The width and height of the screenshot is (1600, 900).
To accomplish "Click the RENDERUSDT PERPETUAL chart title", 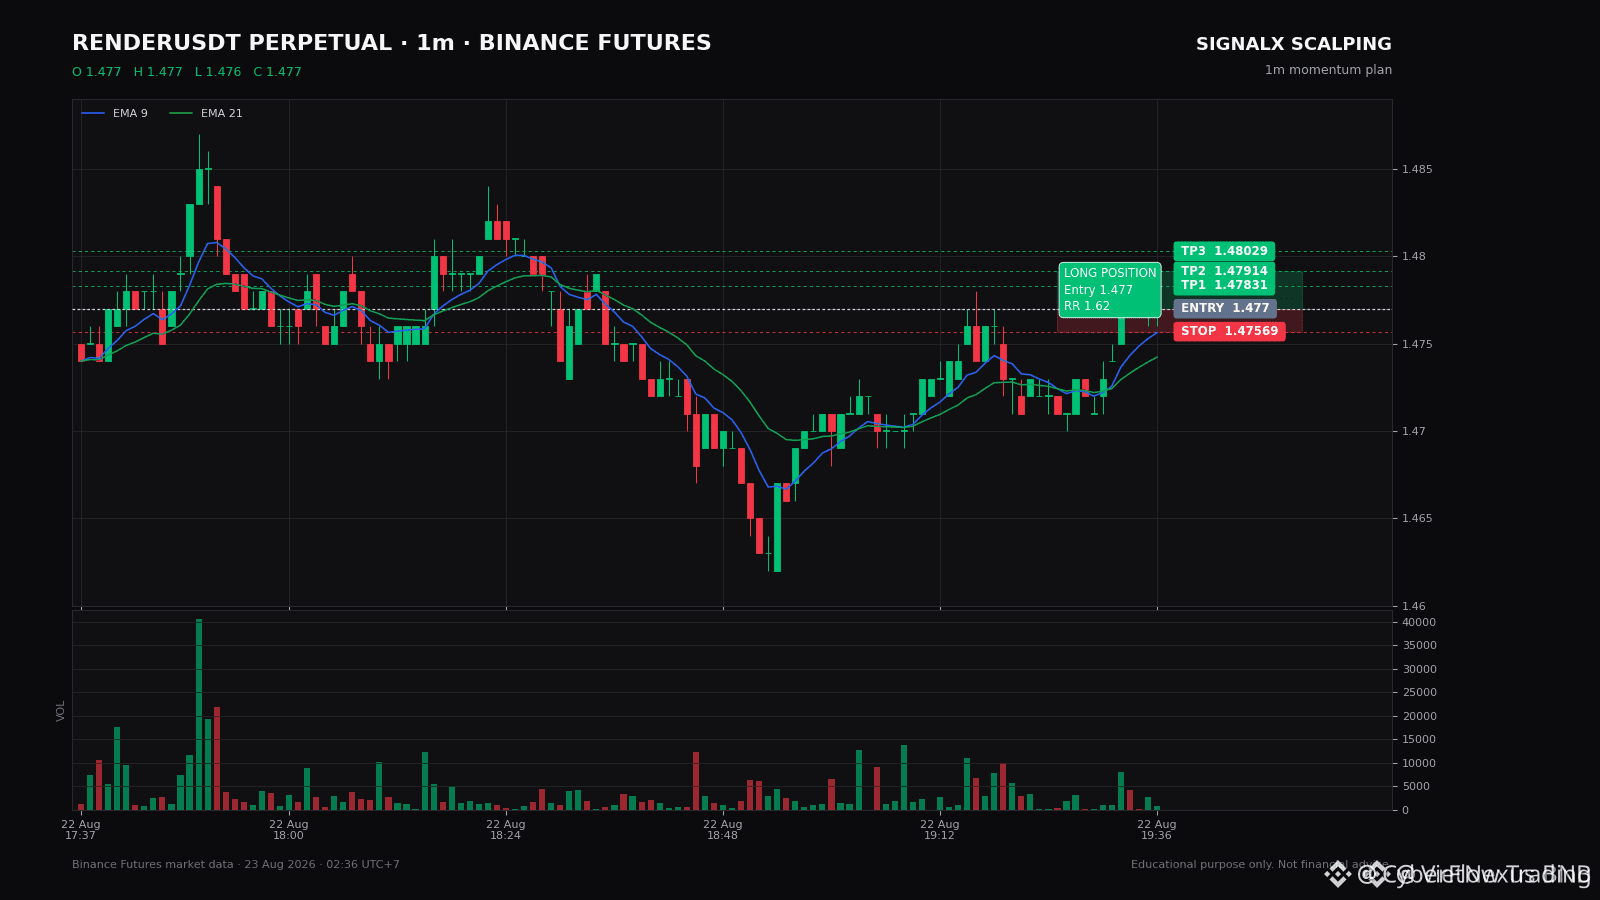I will click(391, 44).
